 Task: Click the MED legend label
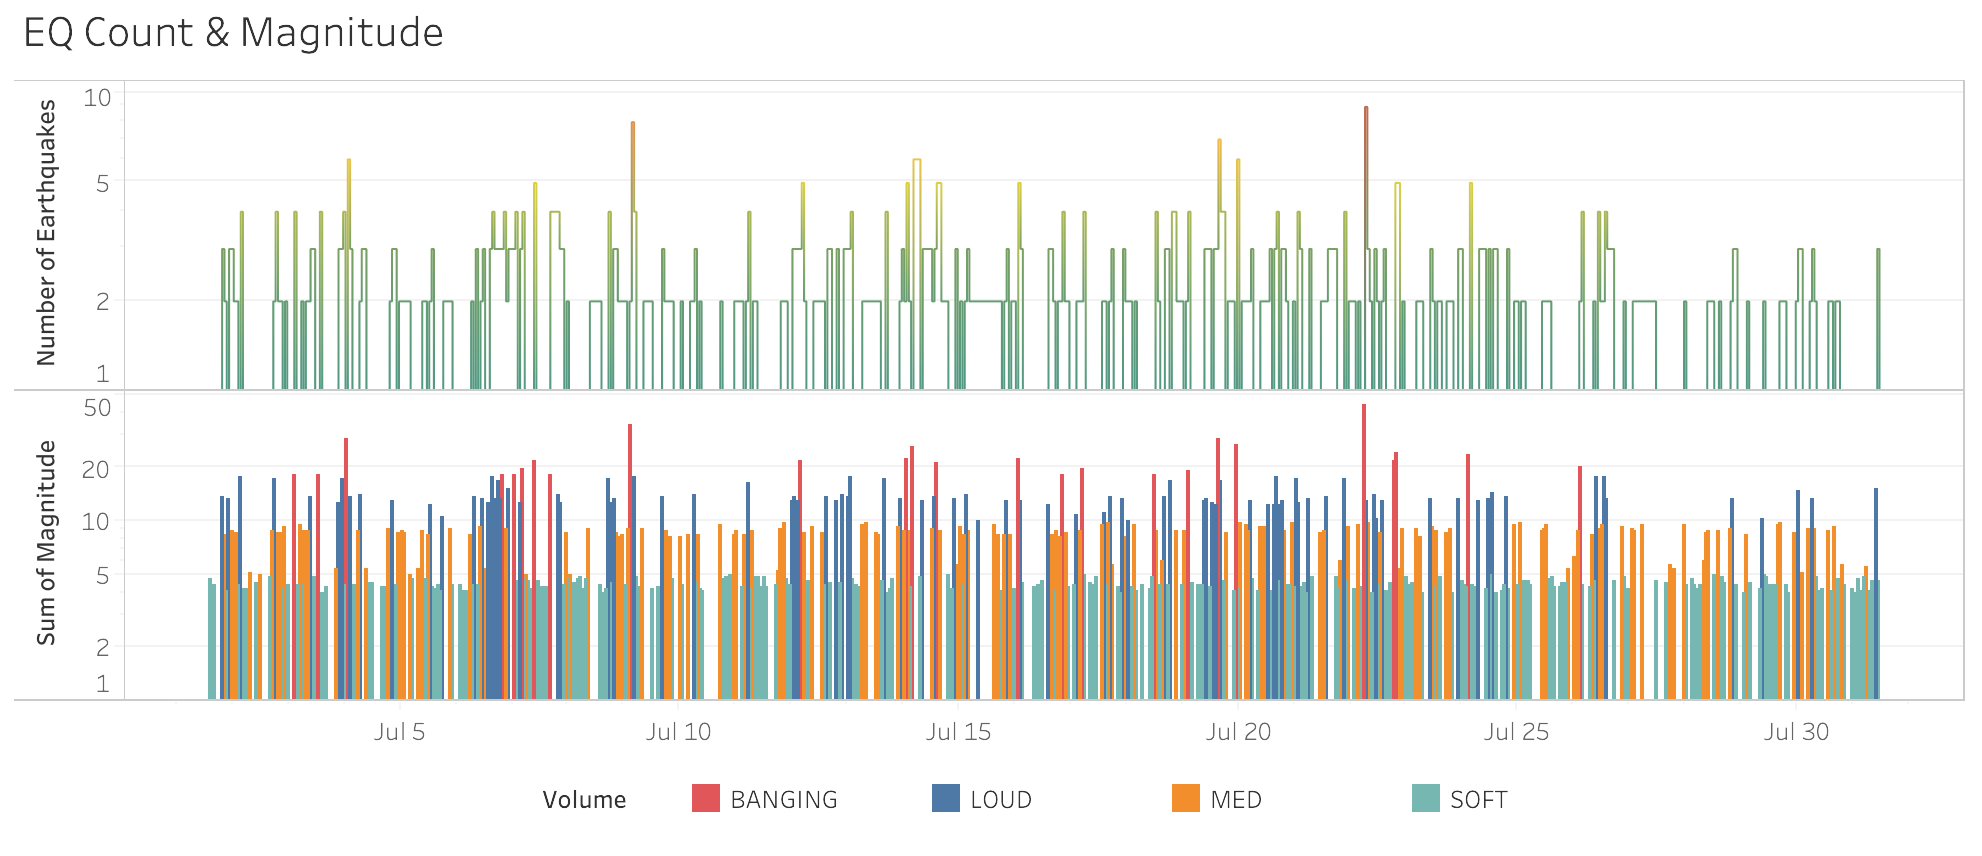(1236, 800)
